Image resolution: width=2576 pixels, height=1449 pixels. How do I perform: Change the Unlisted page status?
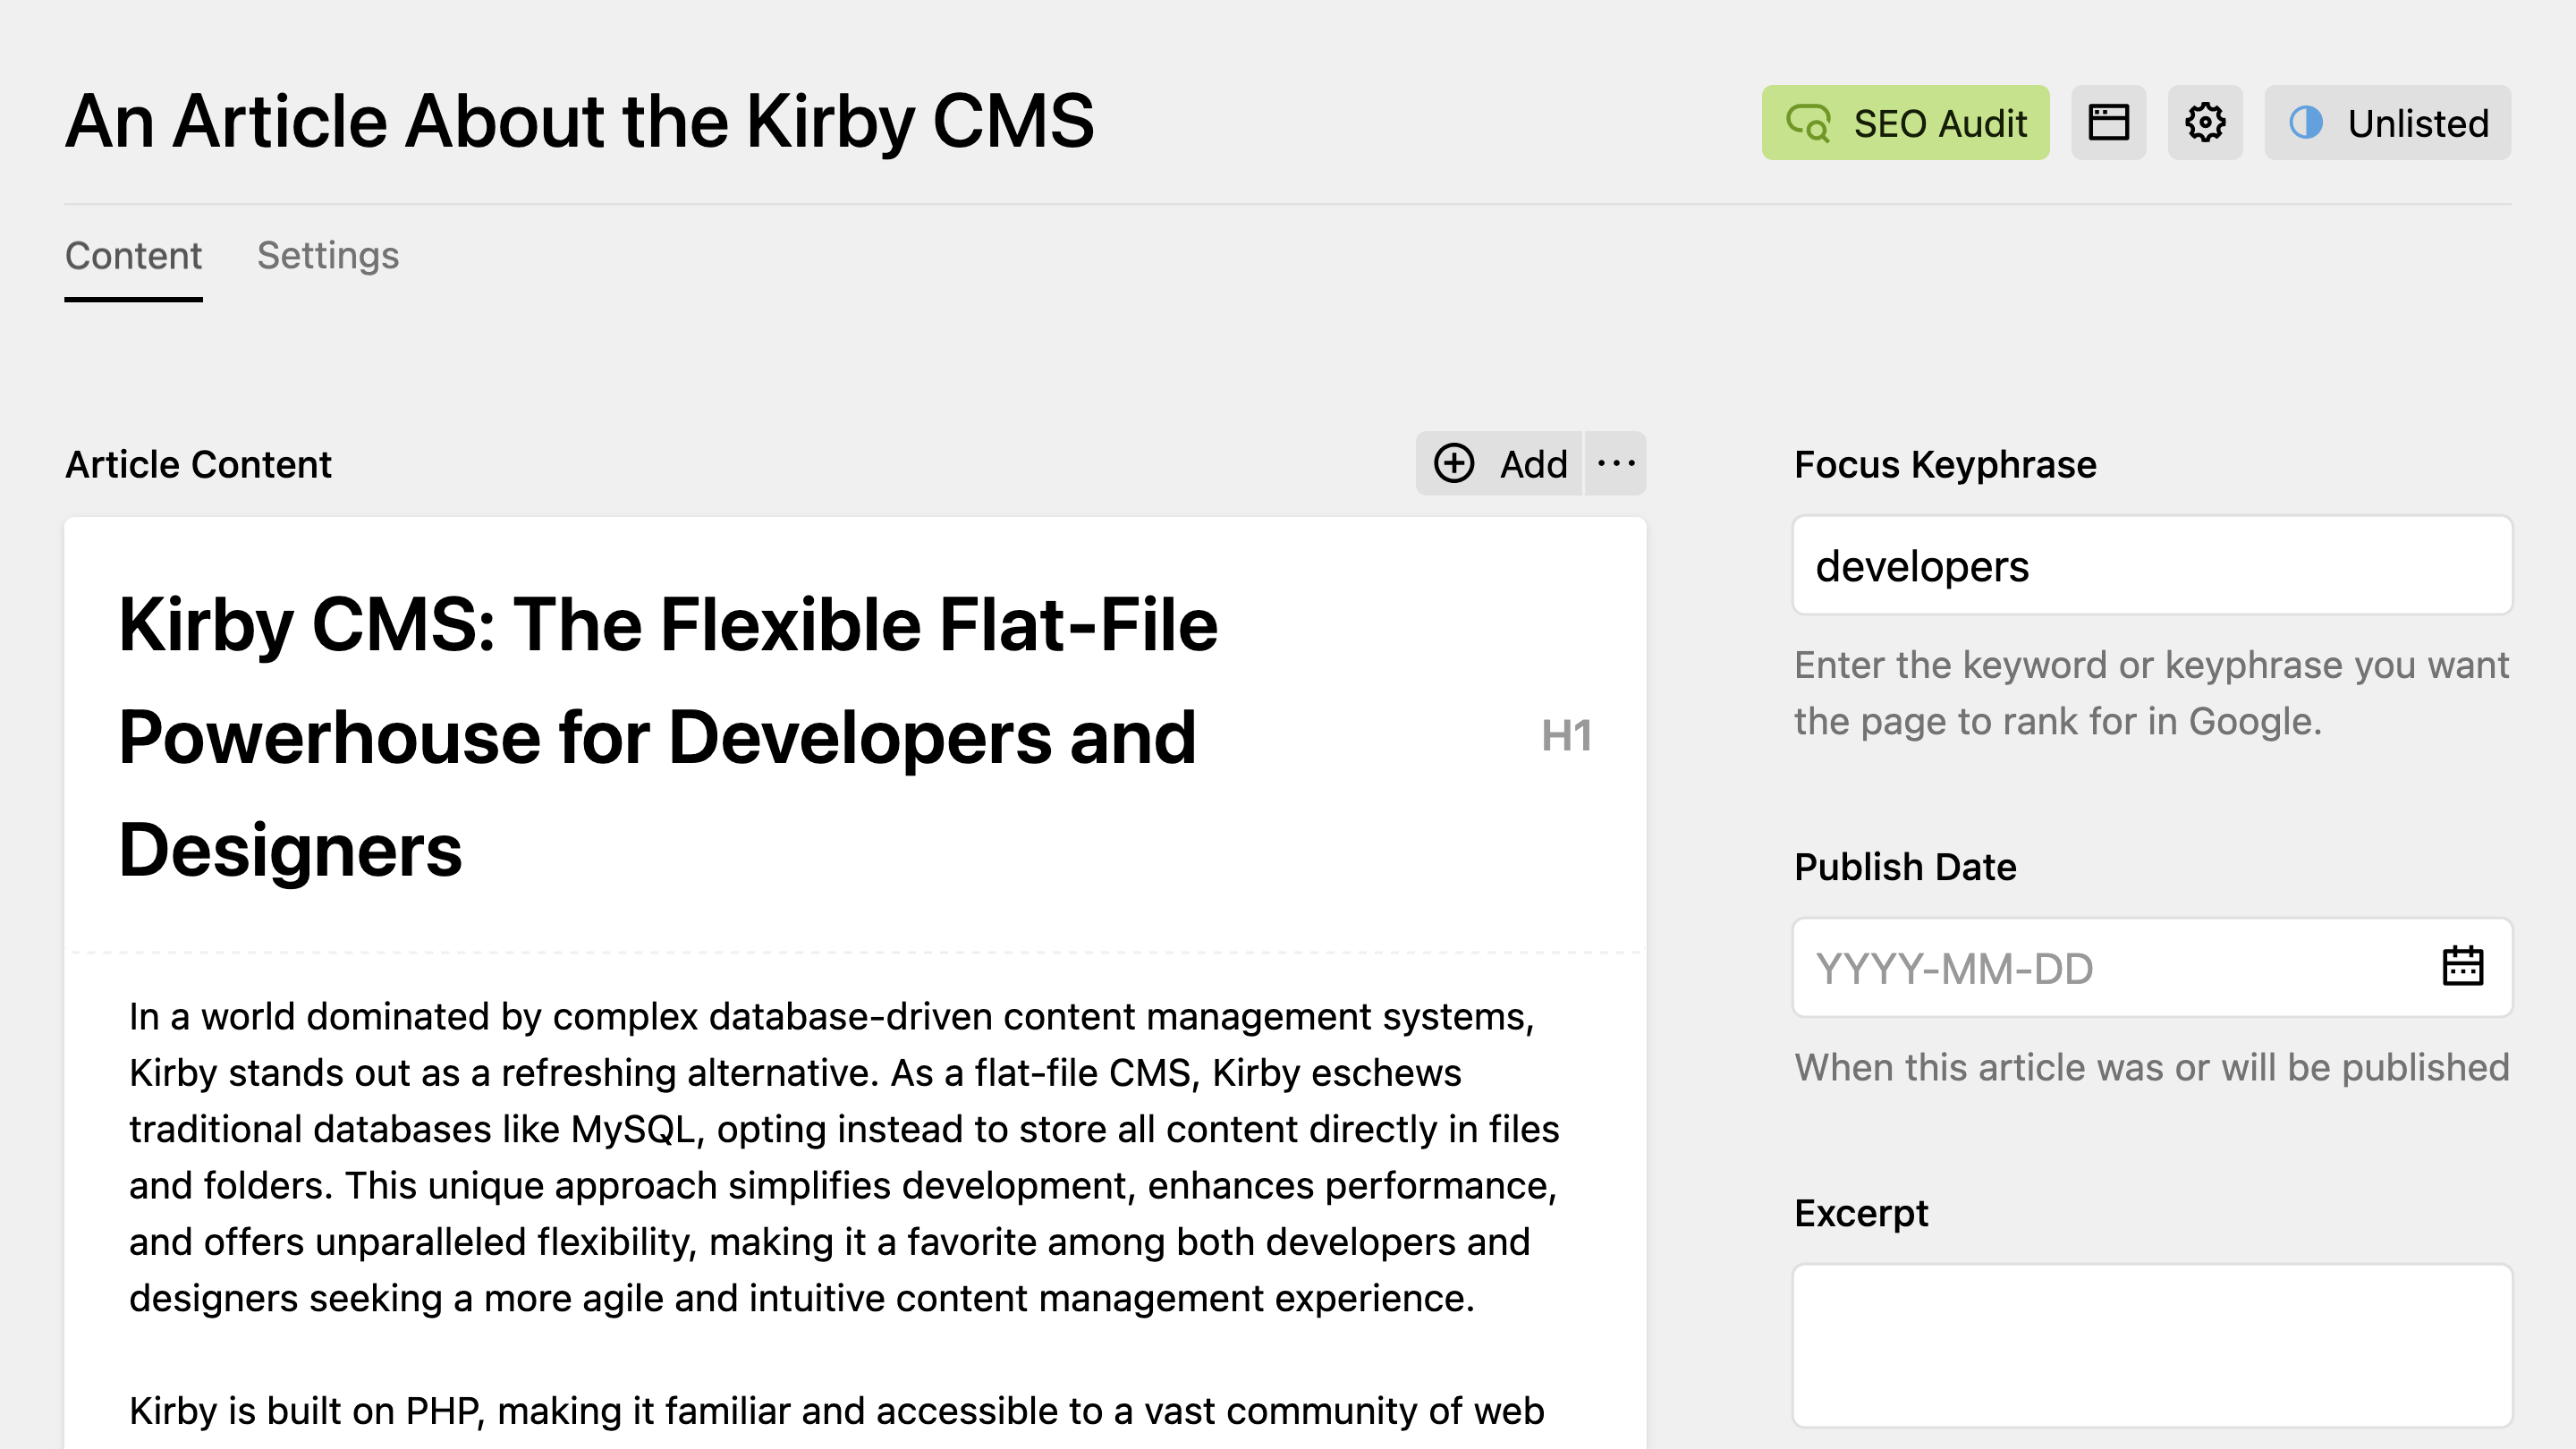(2387, 122)
